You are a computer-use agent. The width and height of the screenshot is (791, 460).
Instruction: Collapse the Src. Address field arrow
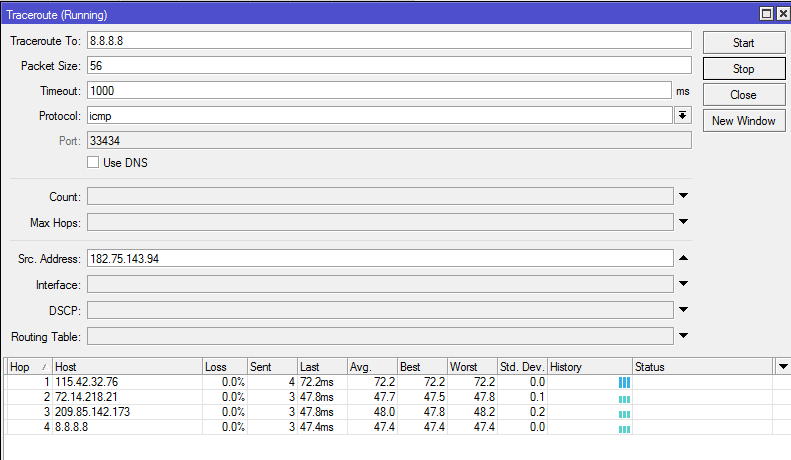[684, 258]
